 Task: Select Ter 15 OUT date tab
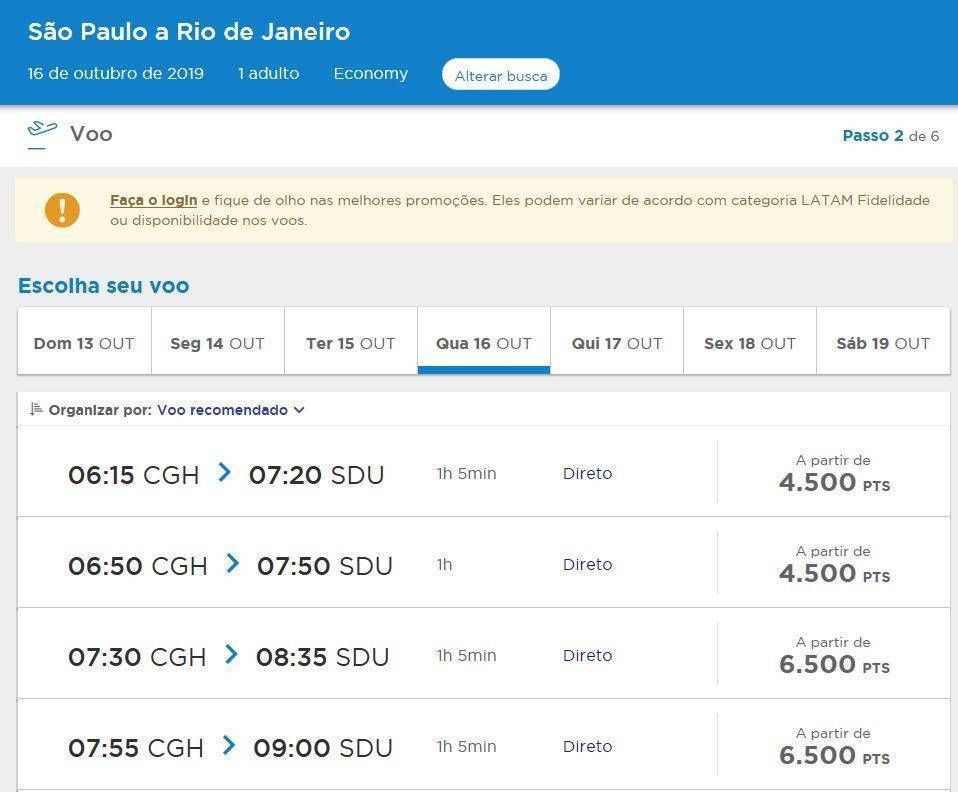(x=350, y=343)
